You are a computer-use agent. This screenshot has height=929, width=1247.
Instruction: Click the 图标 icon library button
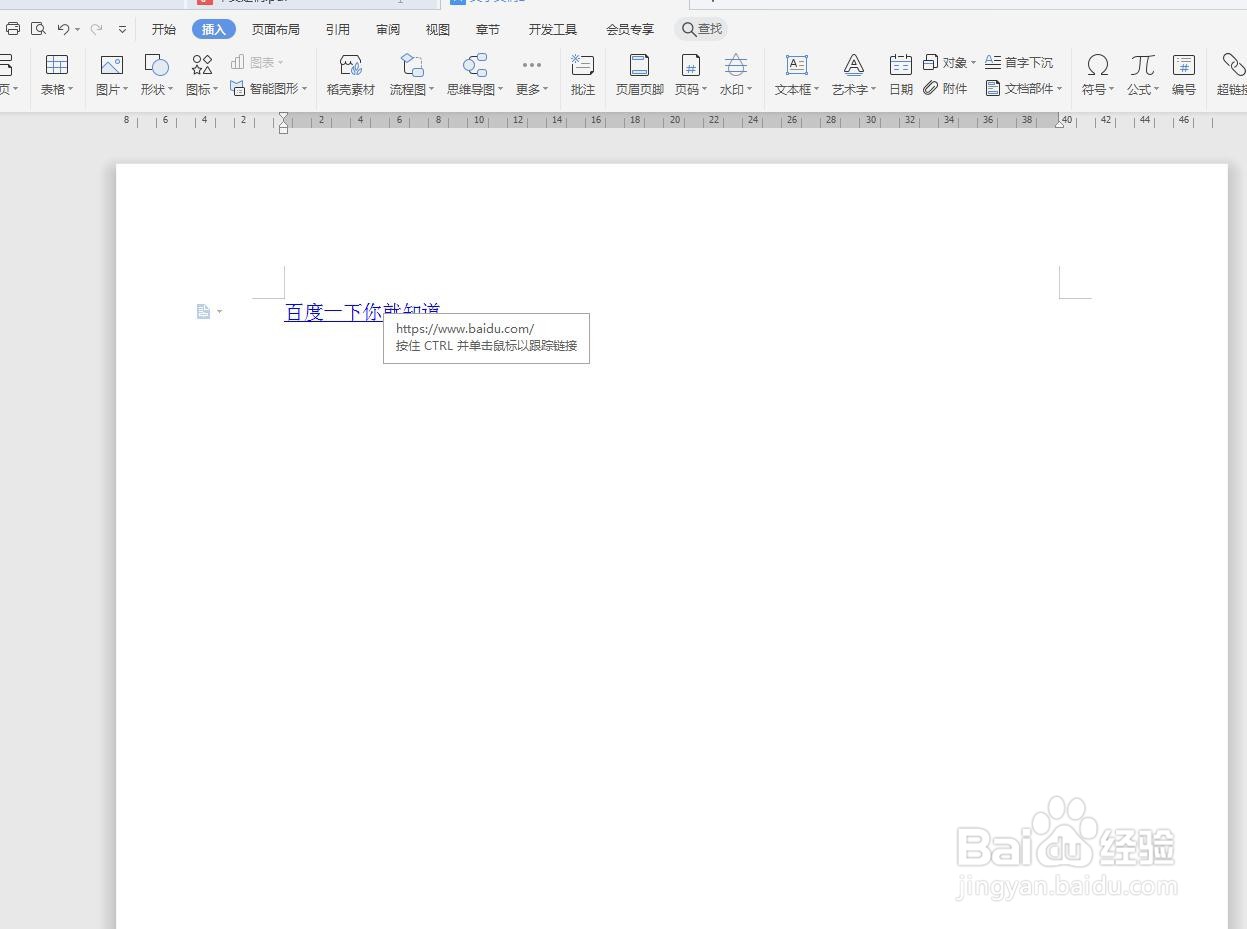[x=202, y=66]
